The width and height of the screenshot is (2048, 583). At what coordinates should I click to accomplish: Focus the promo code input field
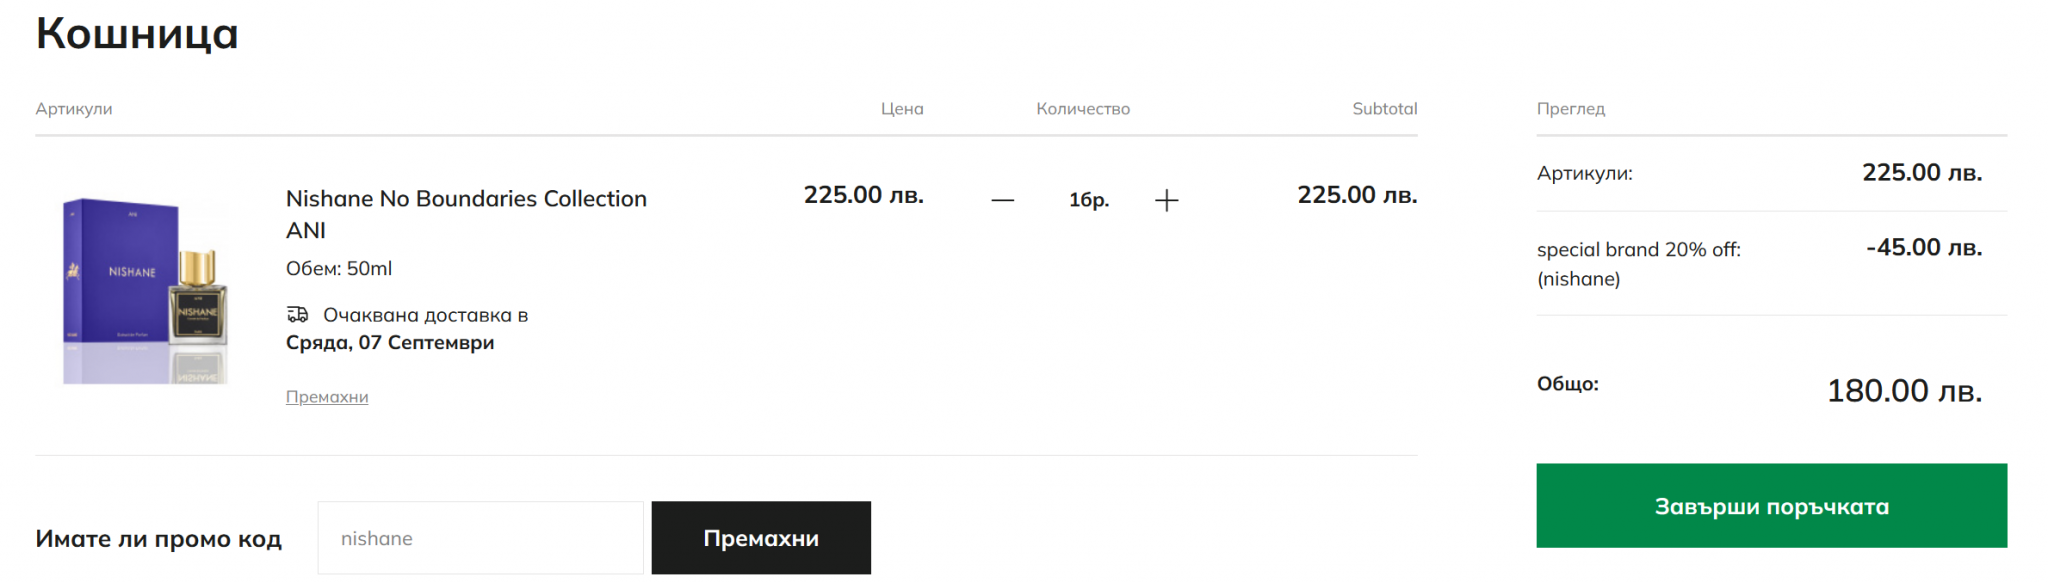pyautogui.click(x=480, y=538)
